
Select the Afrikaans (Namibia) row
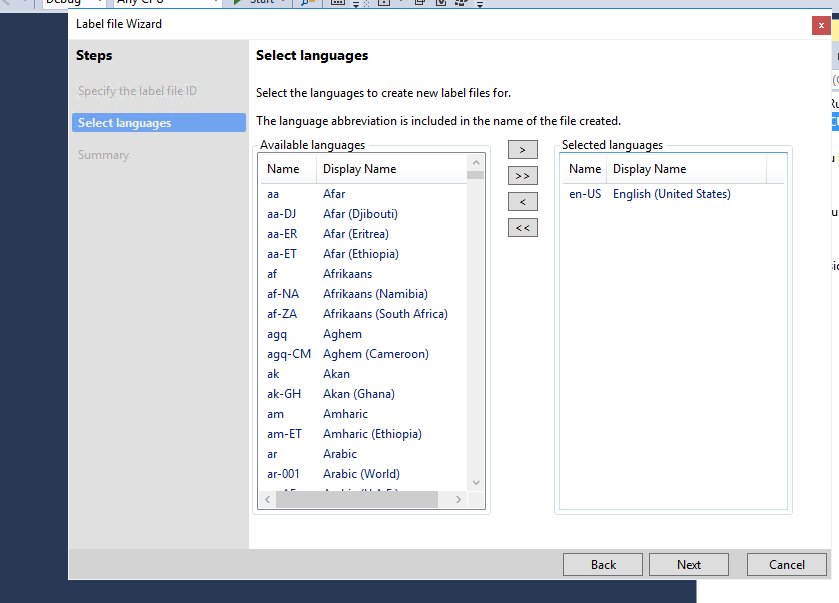pos(364,294)
